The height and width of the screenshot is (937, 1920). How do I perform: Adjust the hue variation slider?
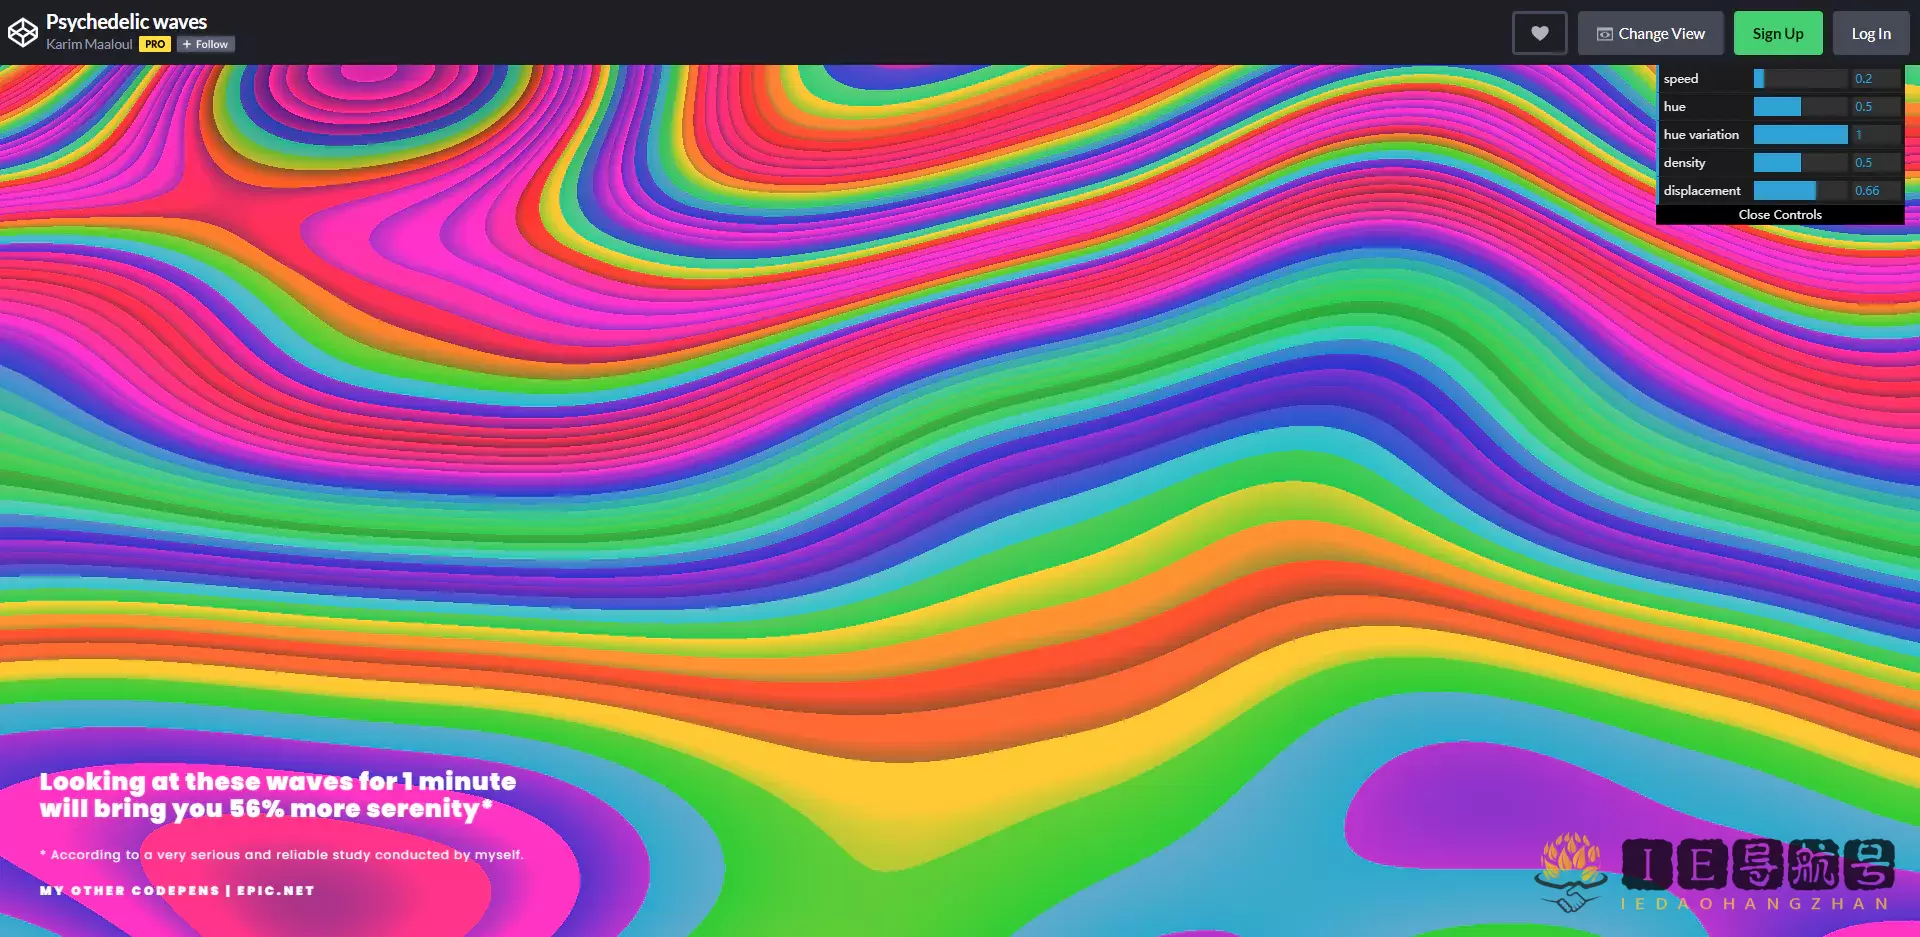[x=1800, y=134]
